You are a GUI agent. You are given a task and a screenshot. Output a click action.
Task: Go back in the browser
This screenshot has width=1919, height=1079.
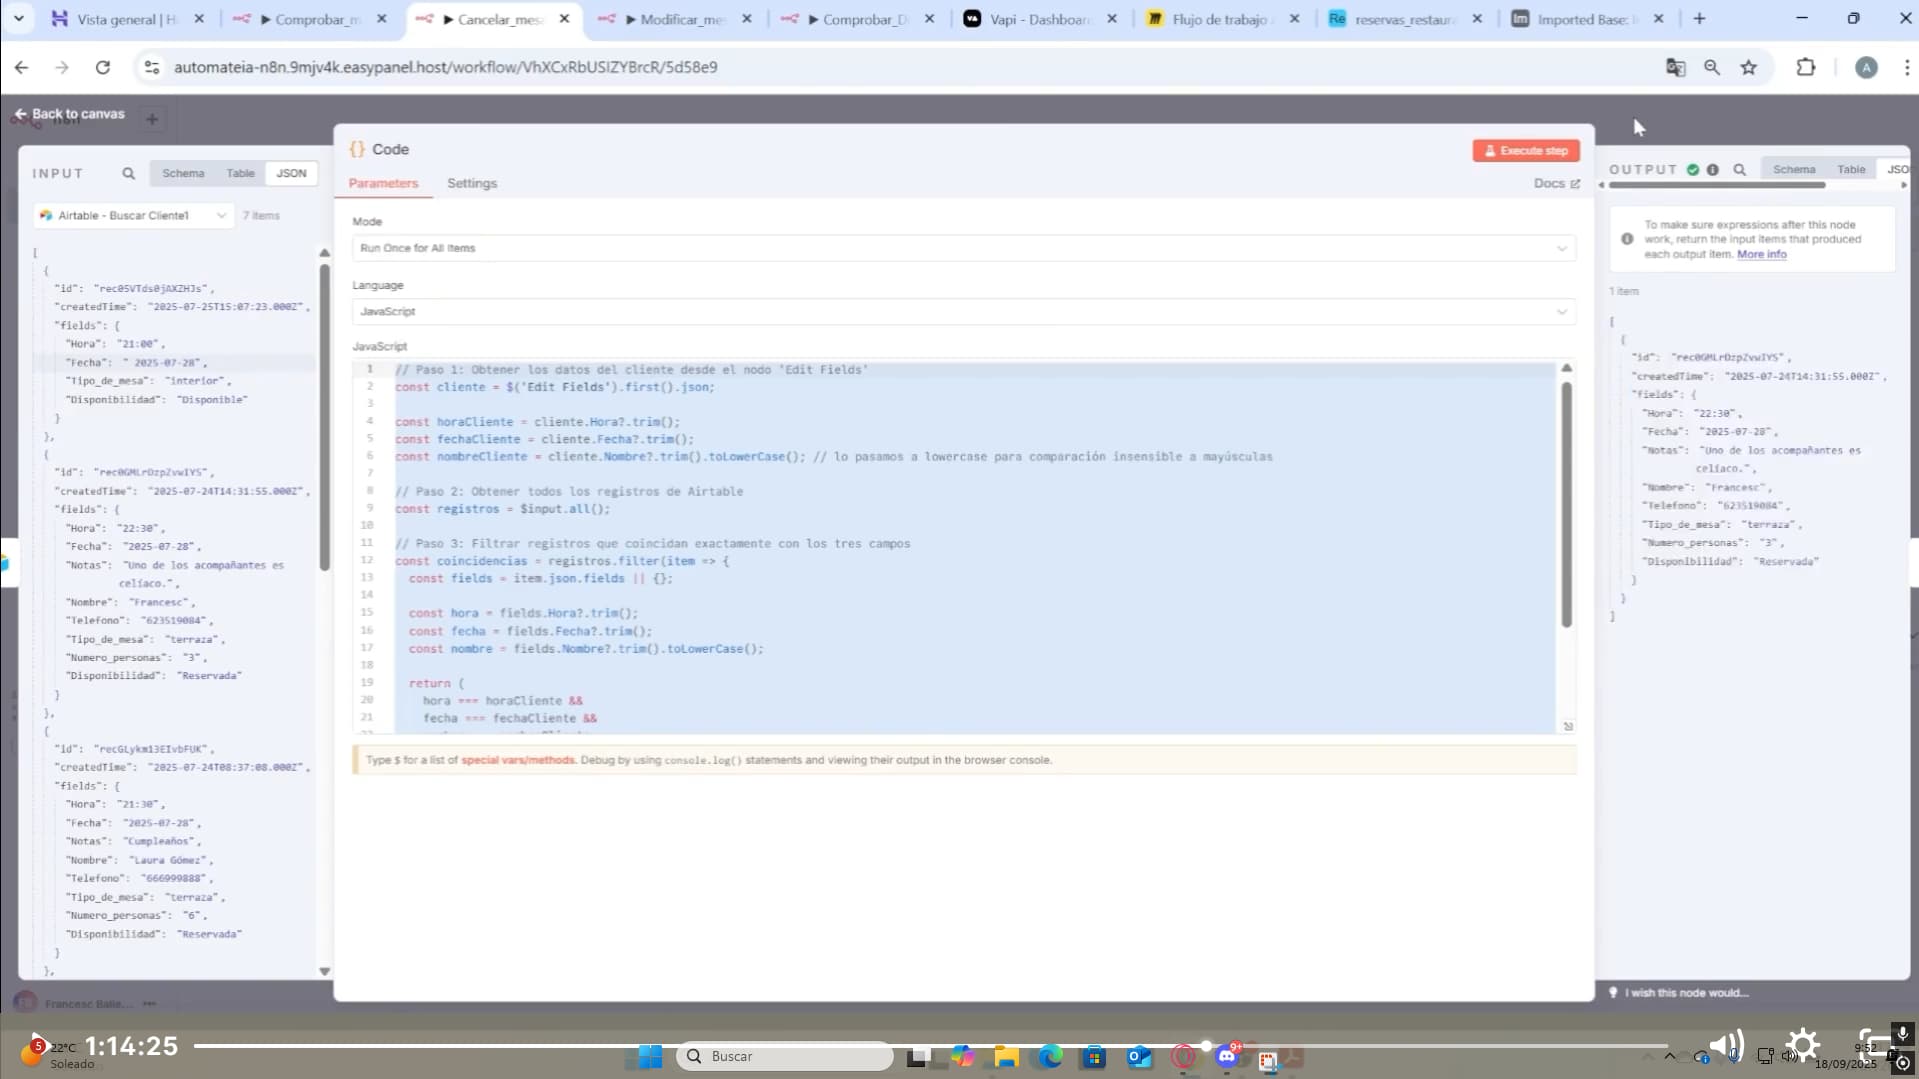(x=21, y=67)
